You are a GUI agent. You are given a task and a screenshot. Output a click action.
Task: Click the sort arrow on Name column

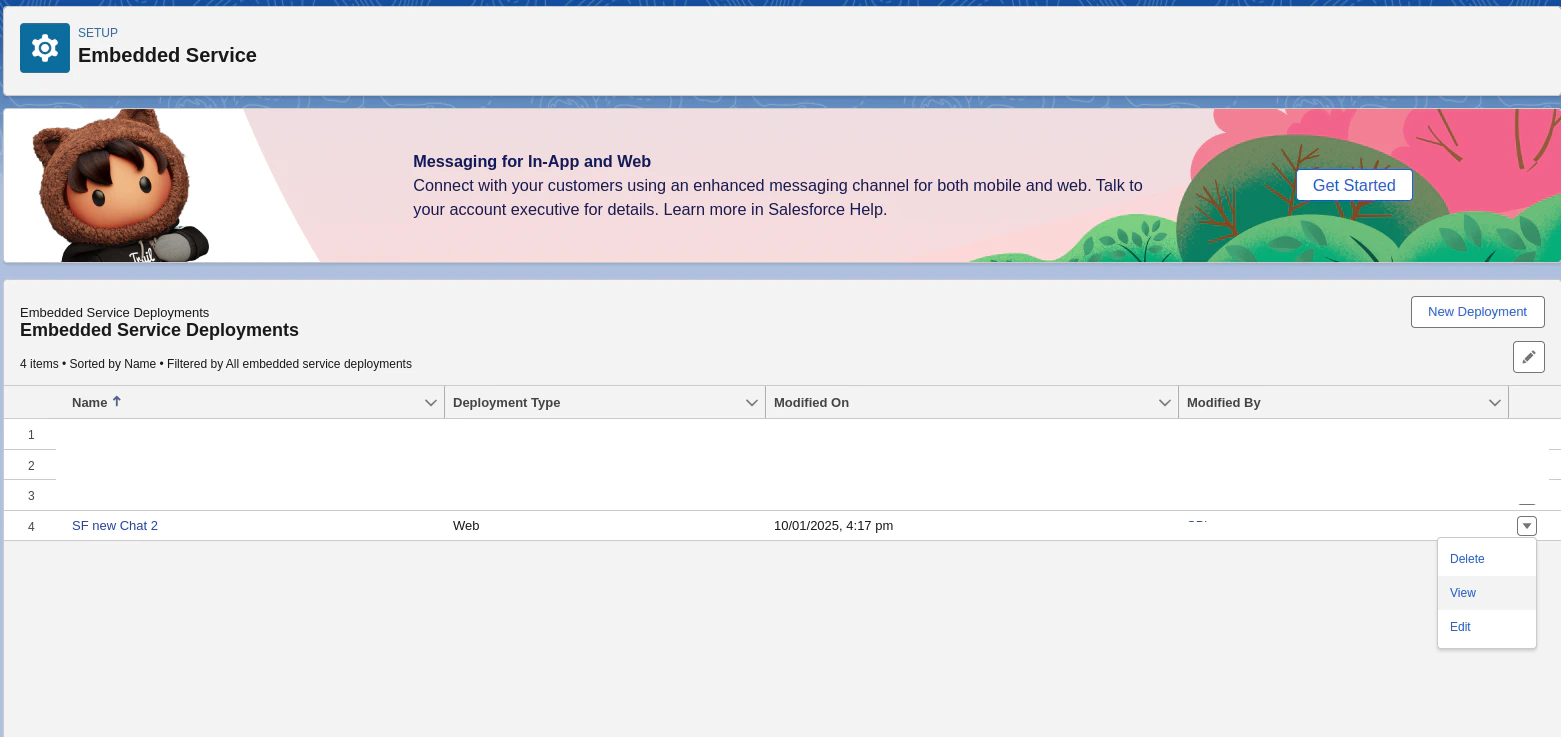pos(117,401)
